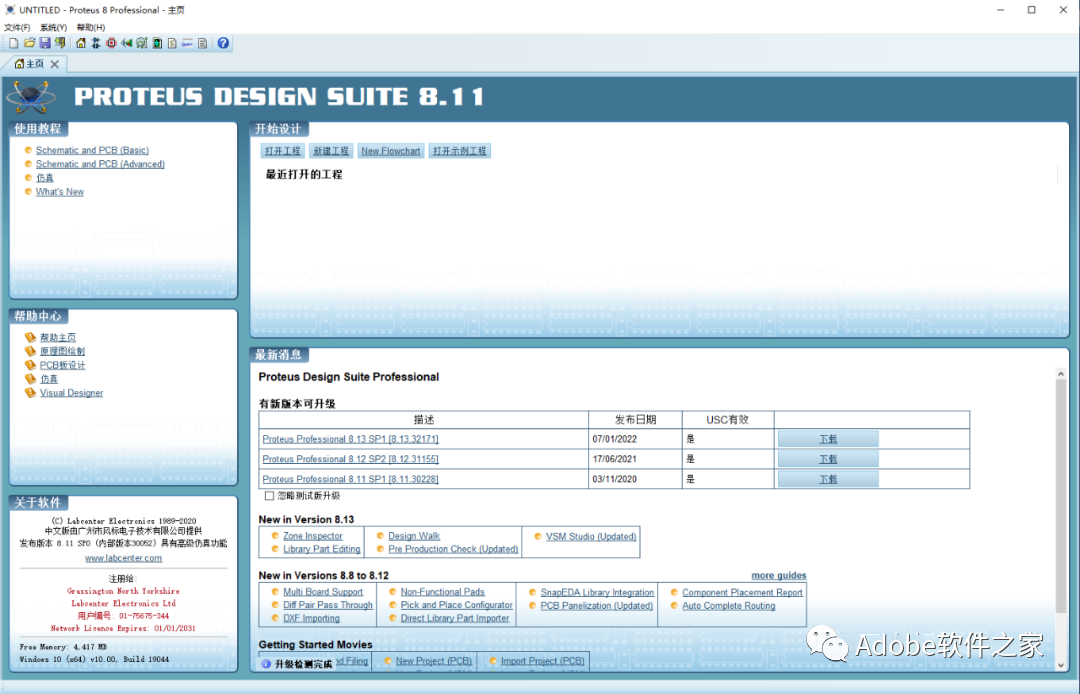This screenshot has height=694, width=1080.
Task: Check the 忽略测试版升级 checkbox
Action: pyautogui.click(x=268, y=495)
